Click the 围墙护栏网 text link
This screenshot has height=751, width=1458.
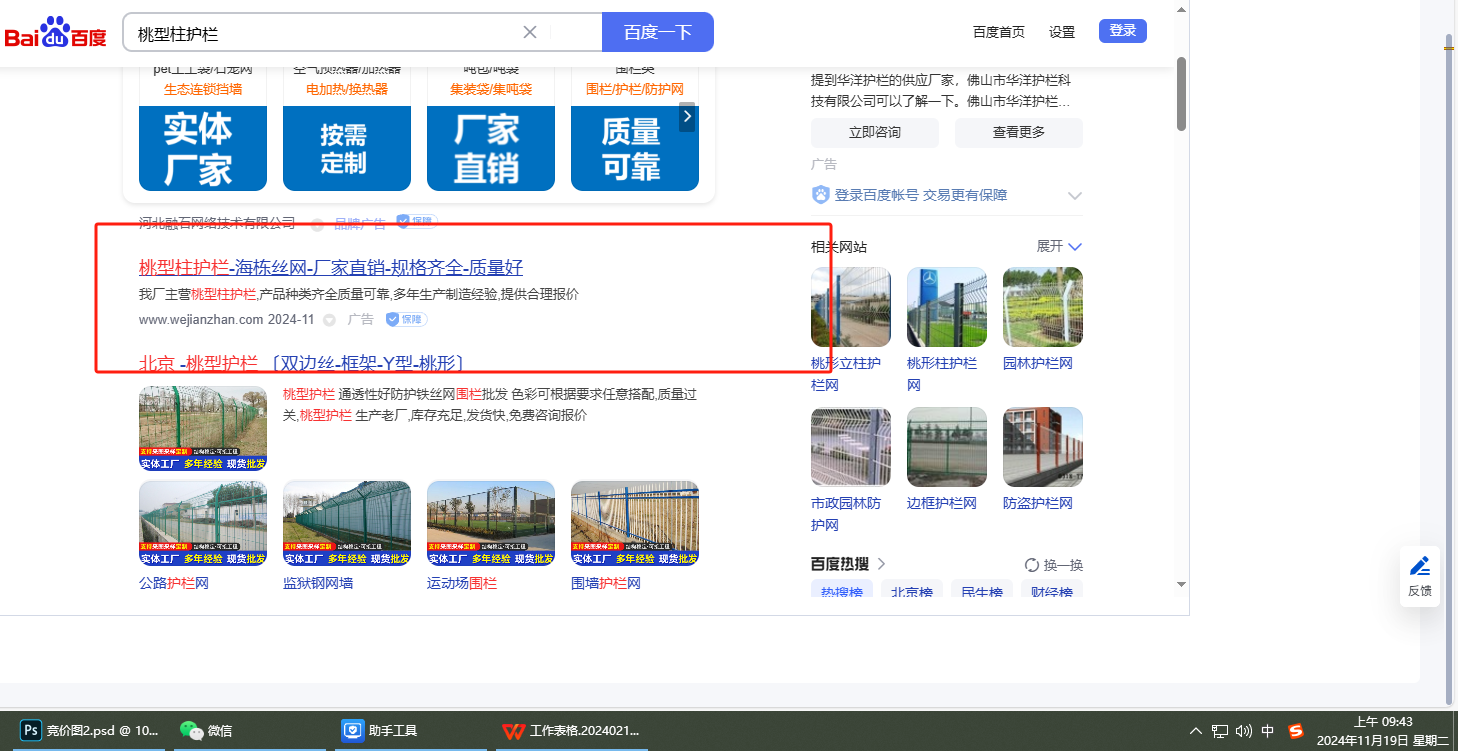606,583
